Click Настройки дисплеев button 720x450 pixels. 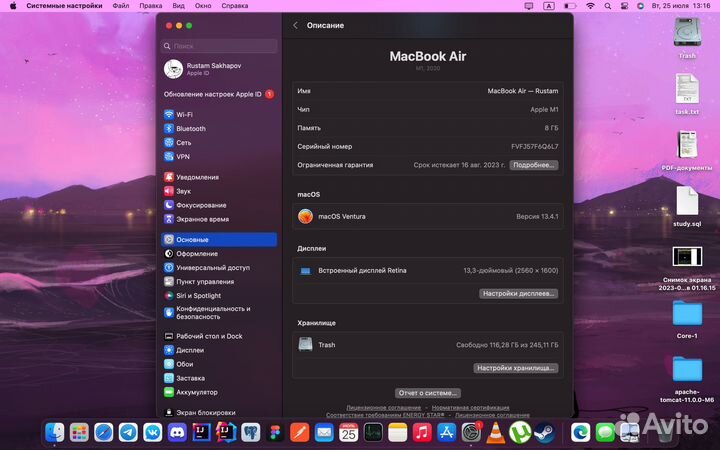(518, 293)
